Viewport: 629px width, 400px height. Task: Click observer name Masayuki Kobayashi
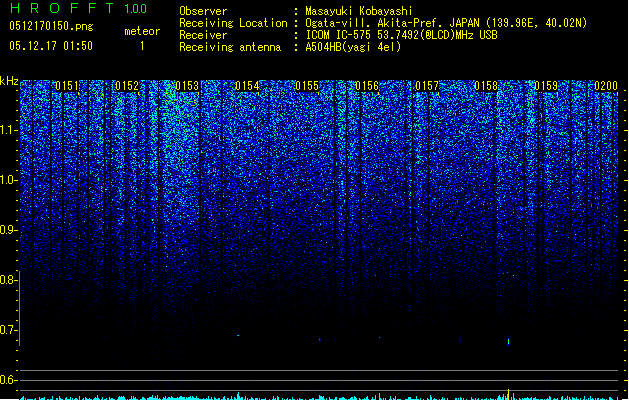tap(359, 11)
